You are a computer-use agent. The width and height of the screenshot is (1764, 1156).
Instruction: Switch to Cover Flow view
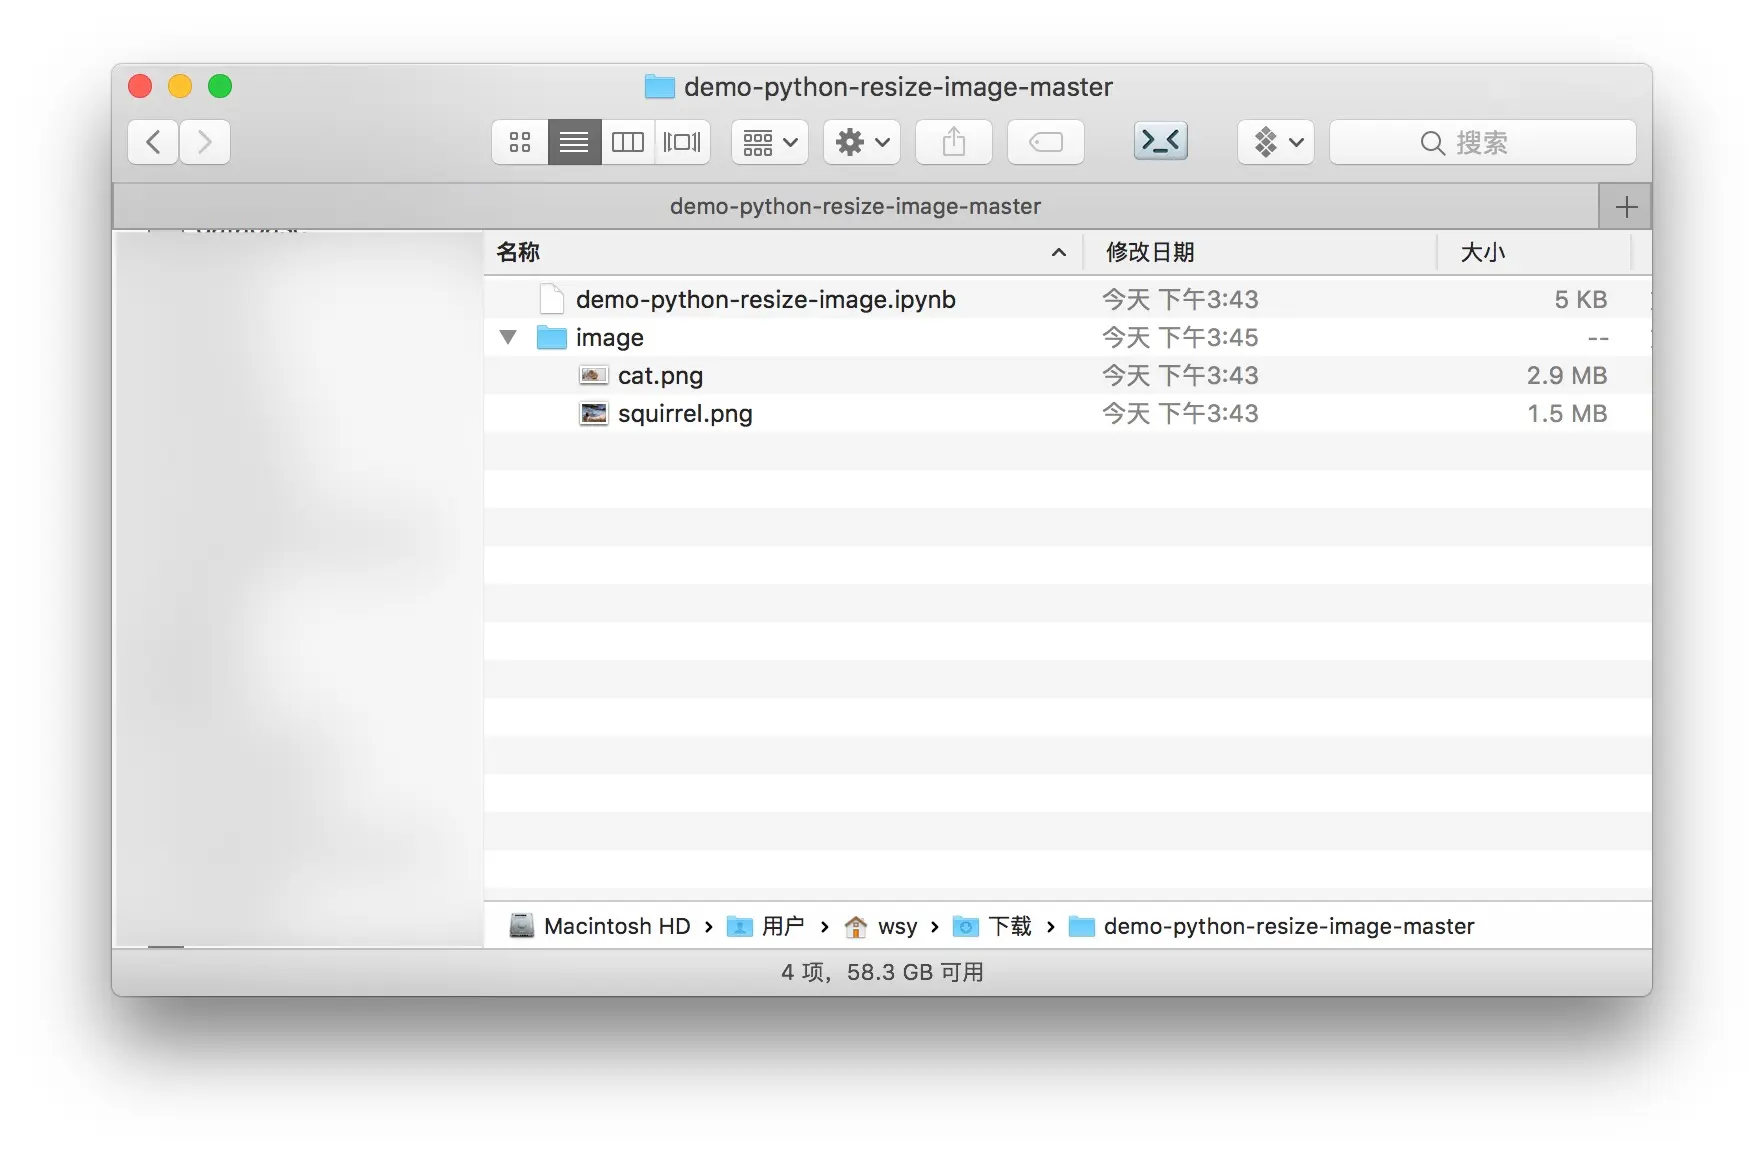[683, 142]
